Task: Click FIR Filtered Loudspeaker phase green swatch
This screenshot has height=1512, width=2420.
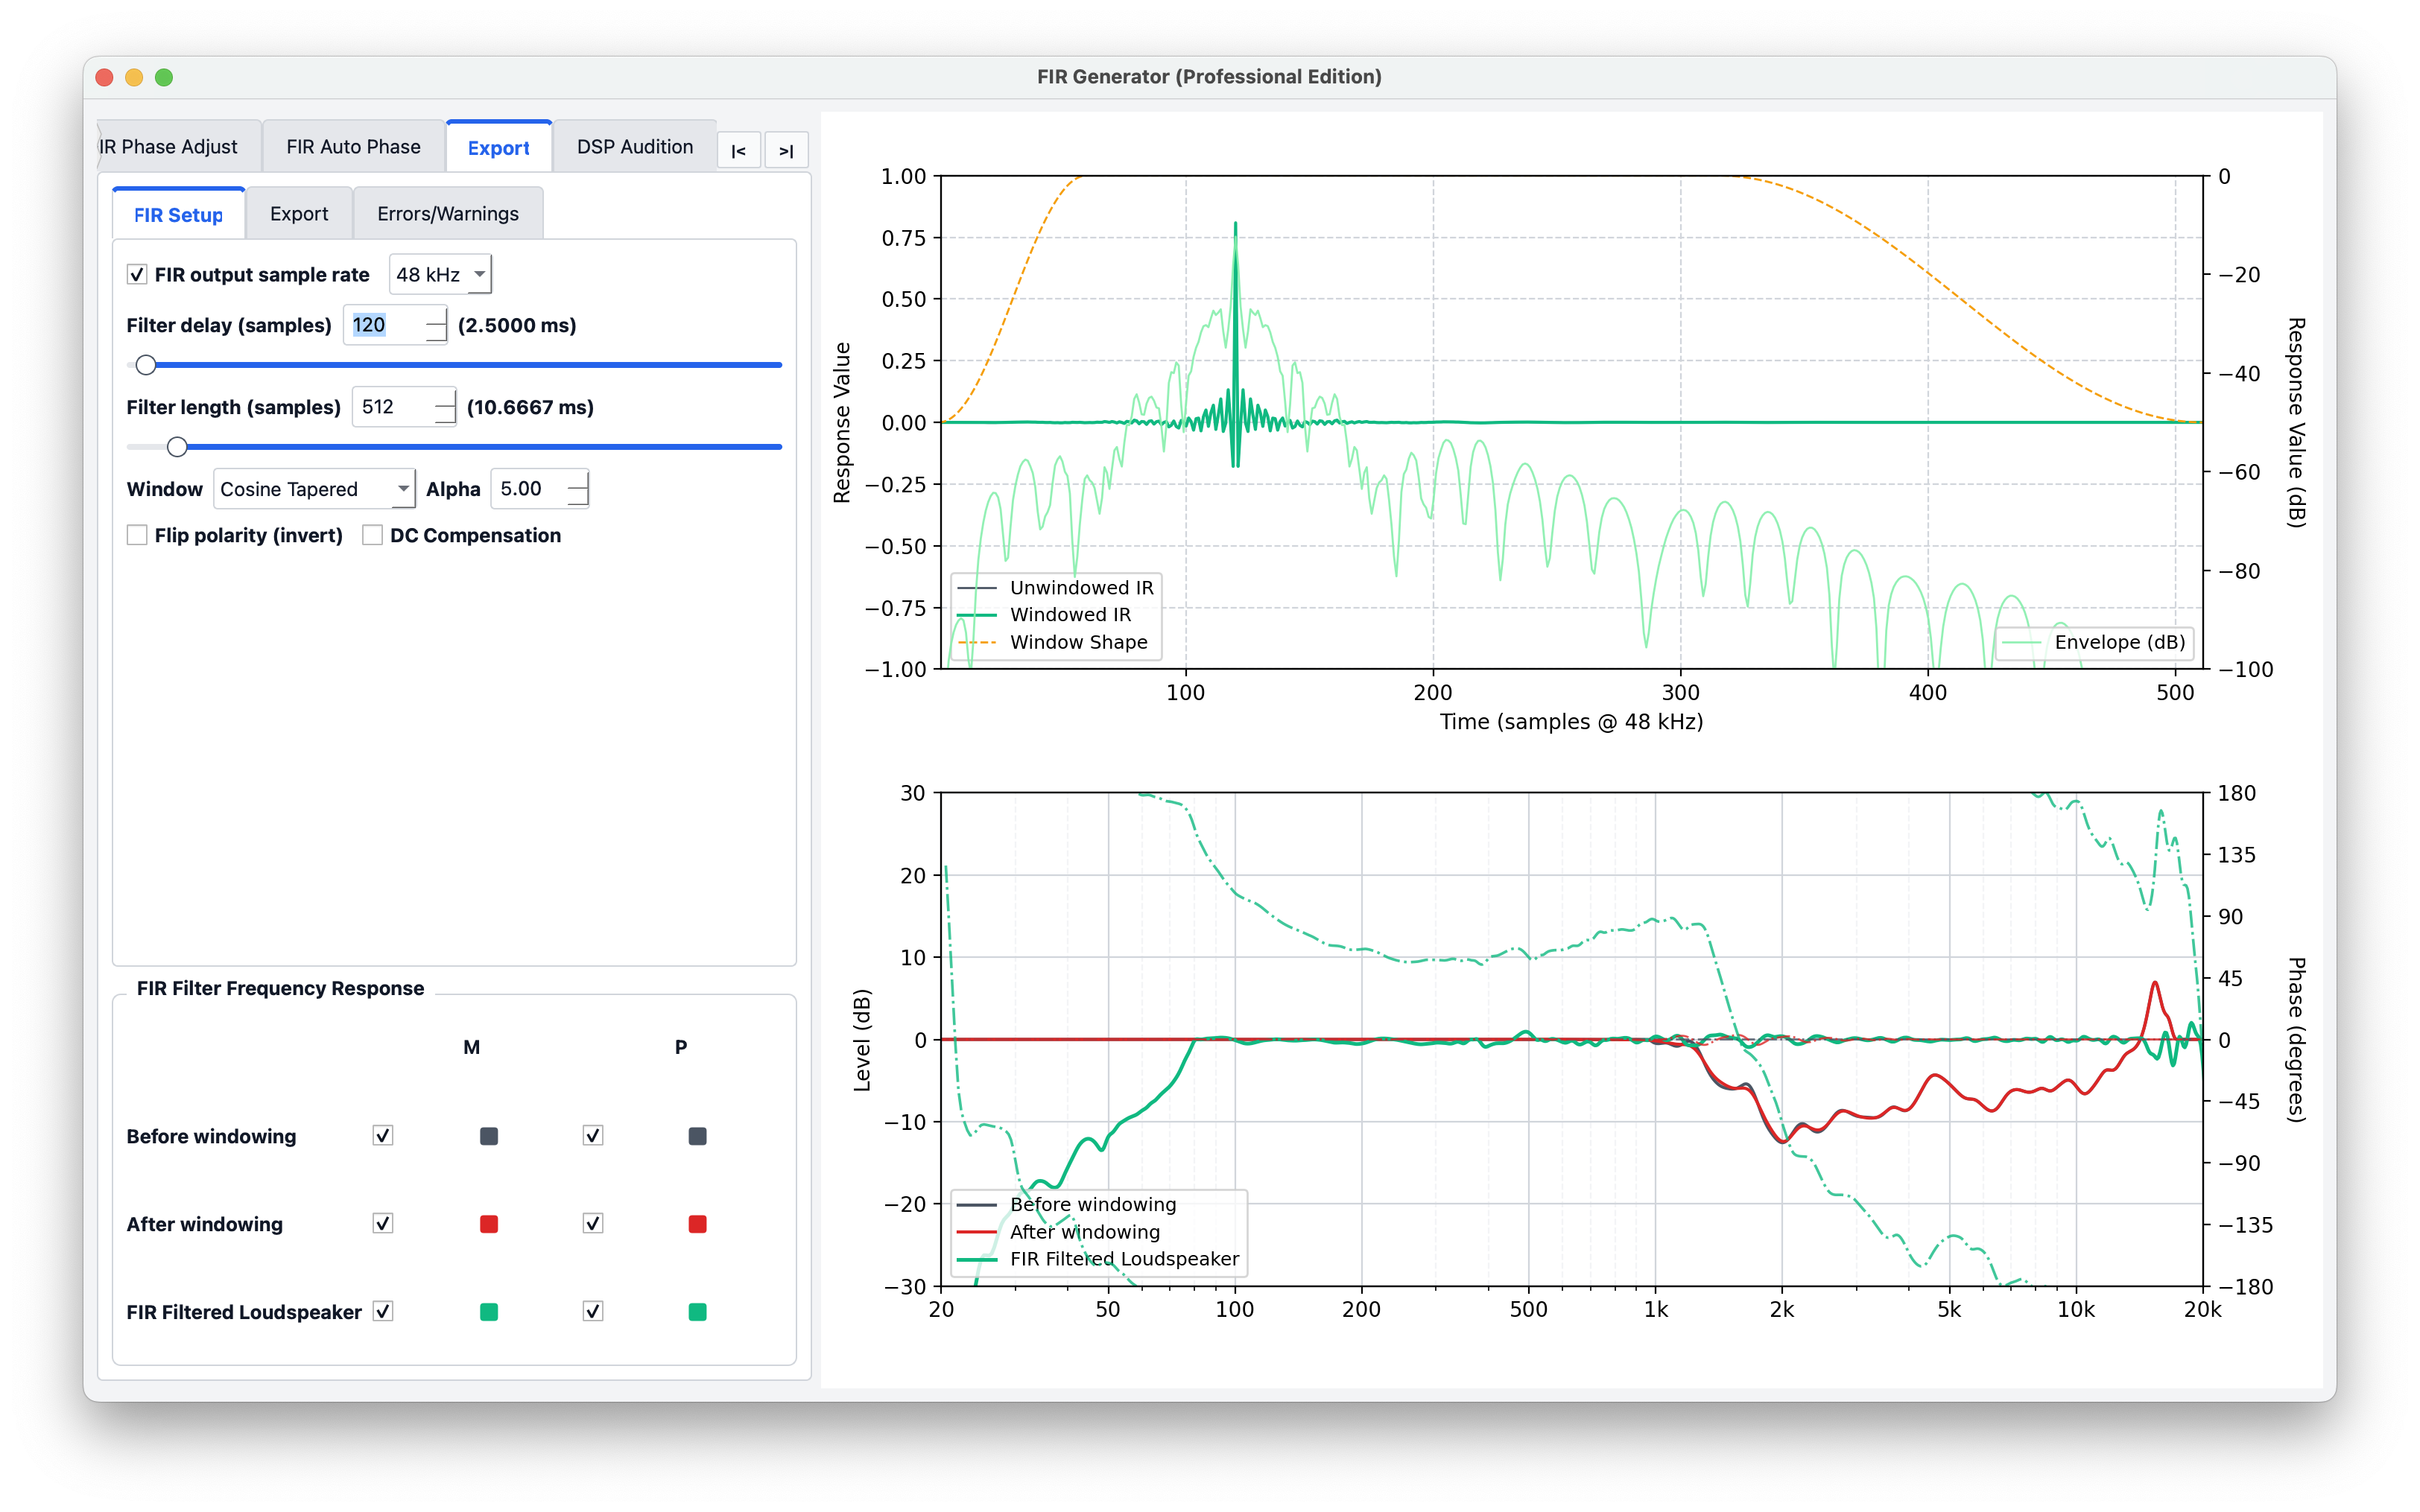Action: (698, 1312)
